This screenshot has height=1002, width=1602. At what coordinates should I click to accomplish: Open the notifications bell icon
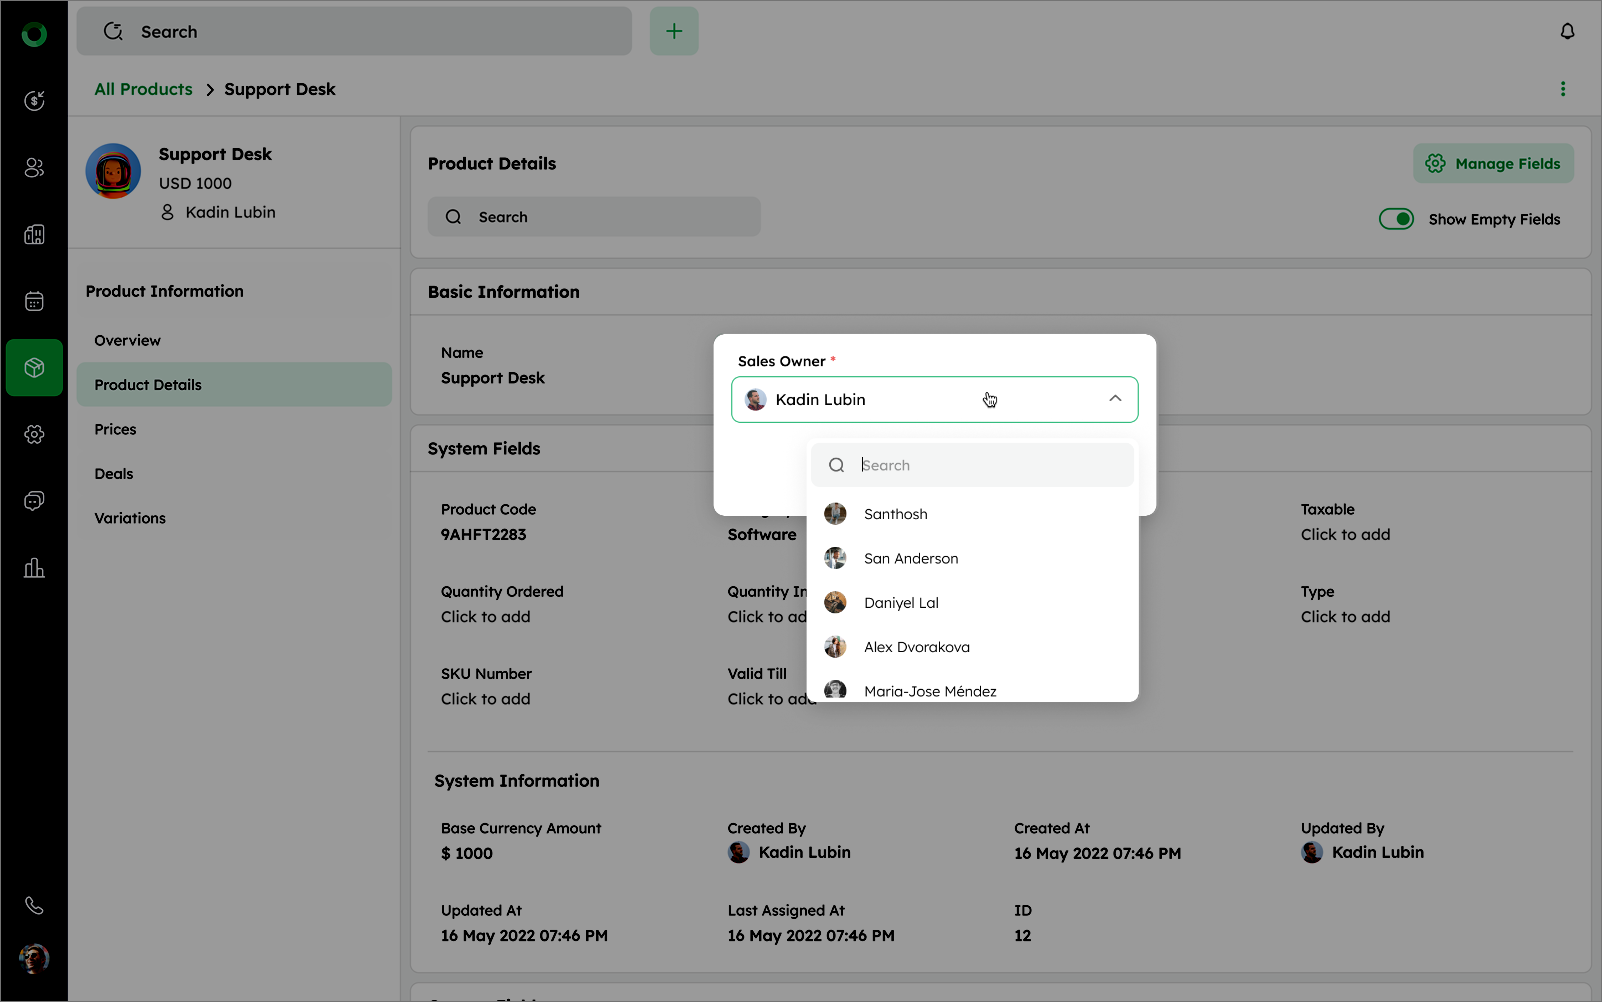pos(1567,32)
